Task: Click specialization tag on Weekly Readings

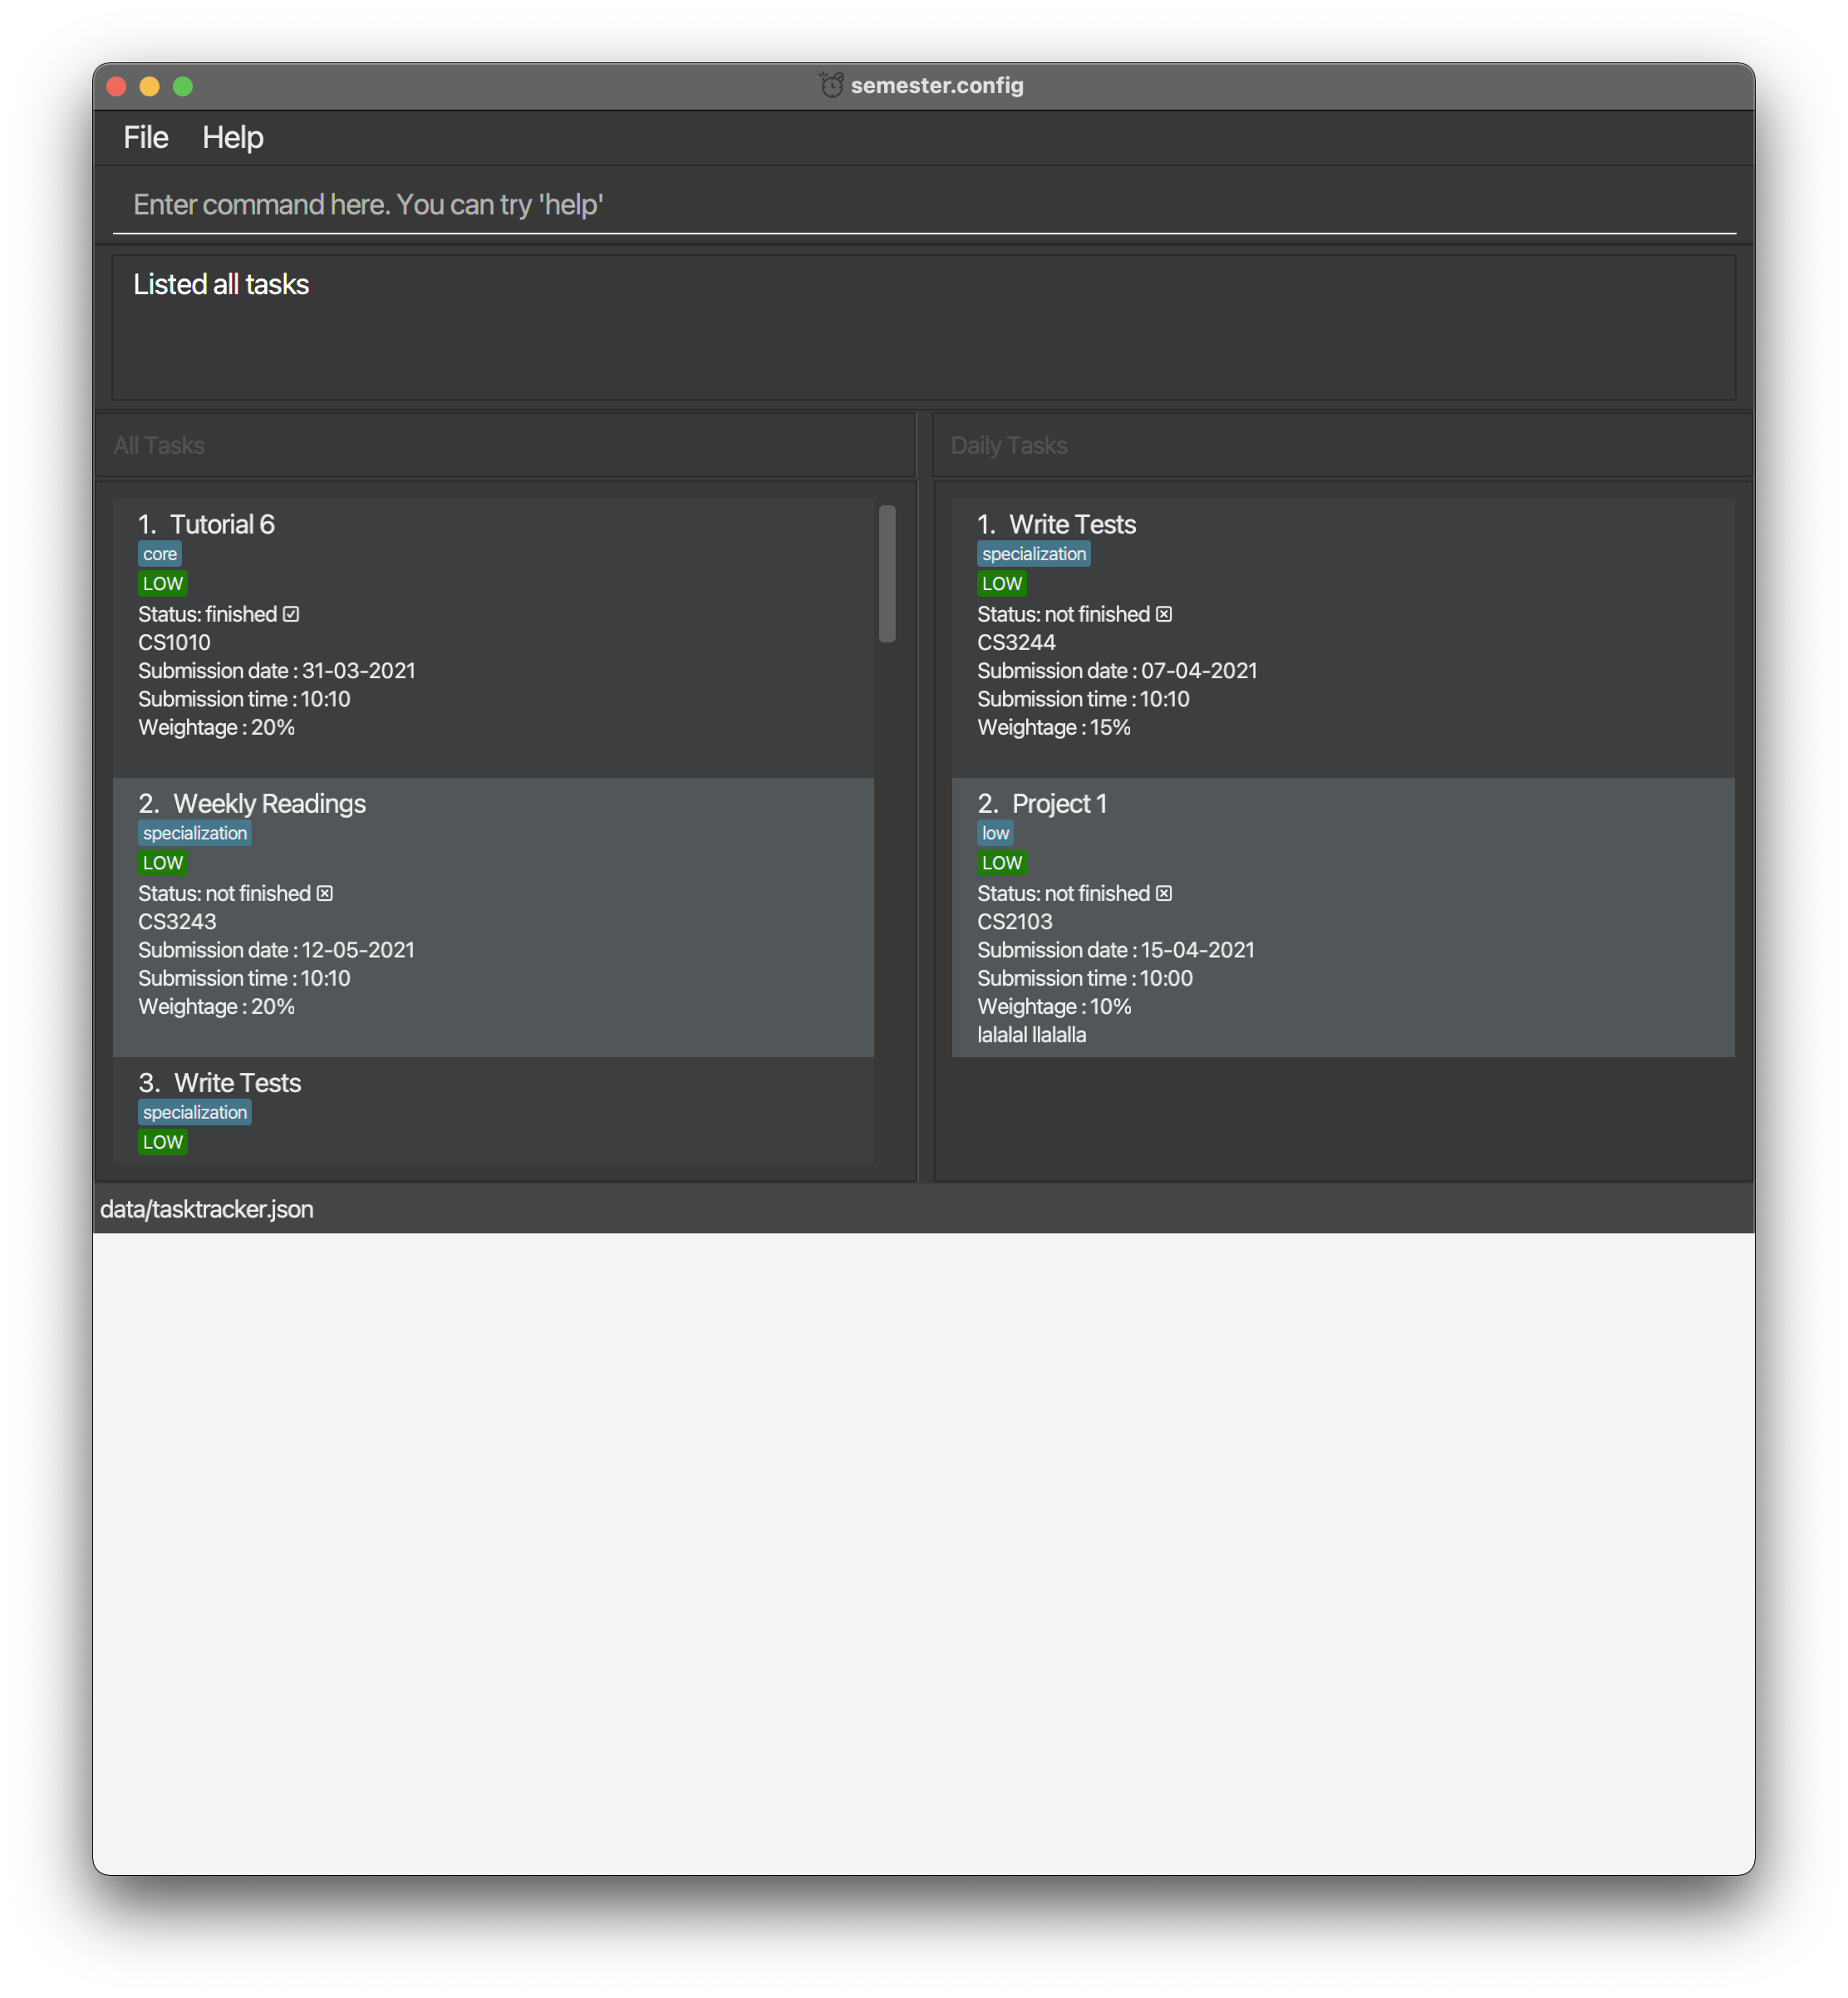Action: point(194,833)
